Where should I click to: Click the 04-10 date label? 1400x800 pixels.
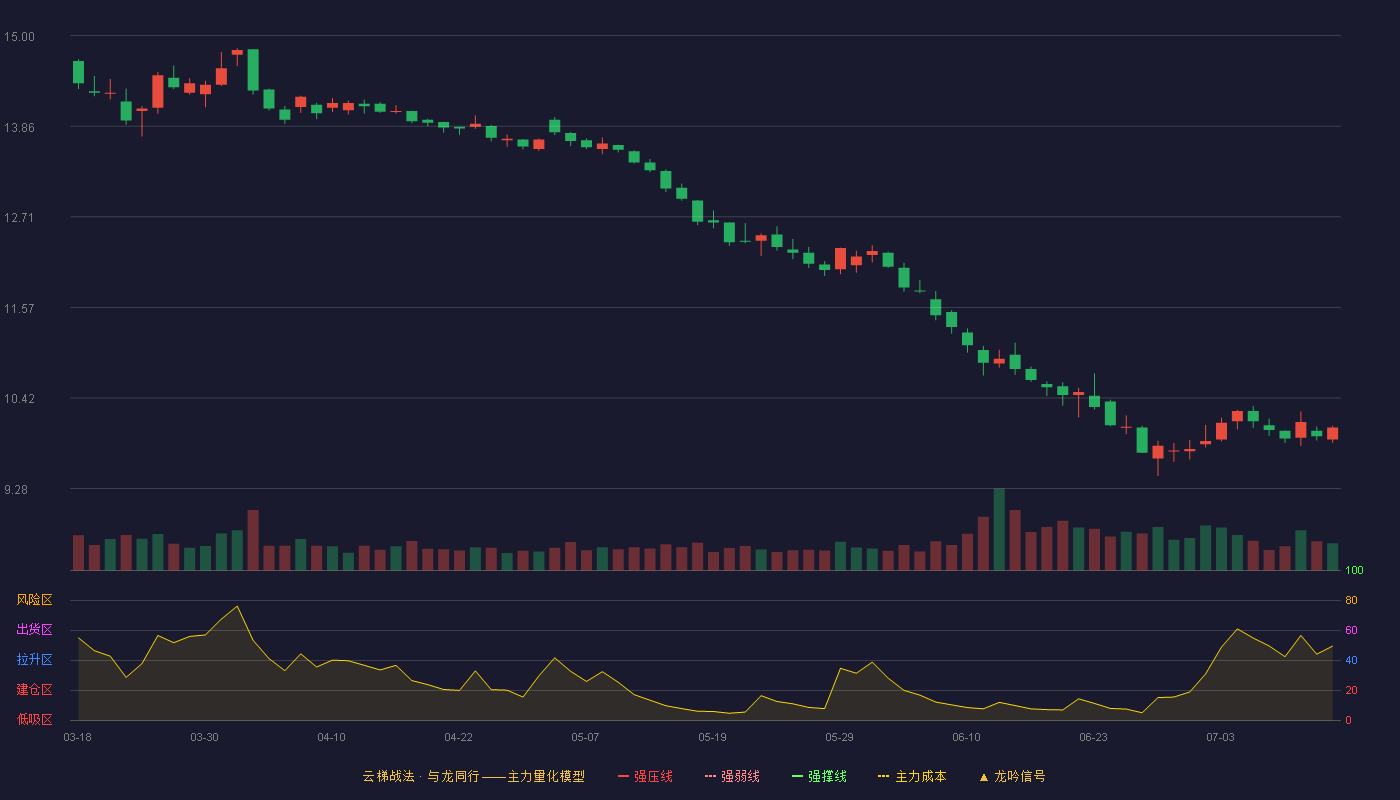[x=331, y=737]
